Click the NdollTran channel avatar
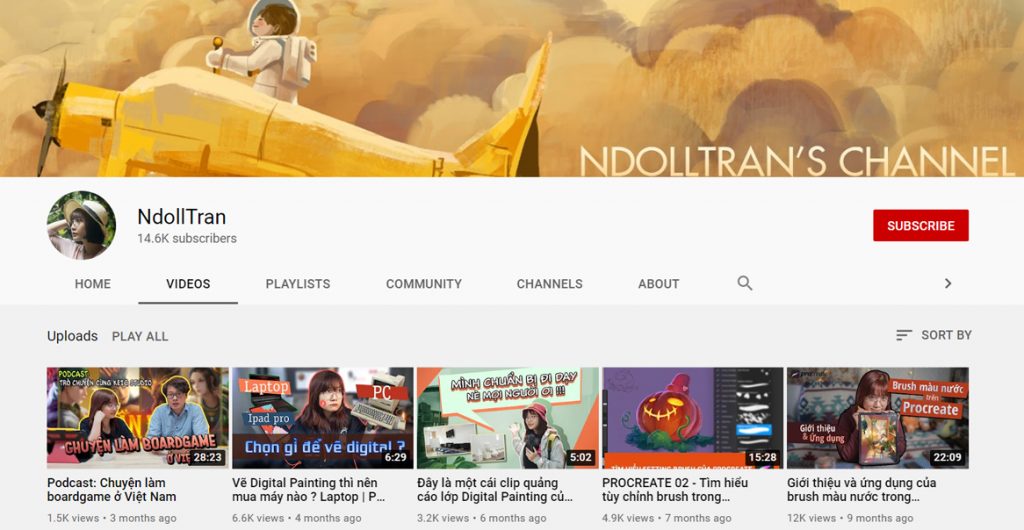 [x=81, y=225]
